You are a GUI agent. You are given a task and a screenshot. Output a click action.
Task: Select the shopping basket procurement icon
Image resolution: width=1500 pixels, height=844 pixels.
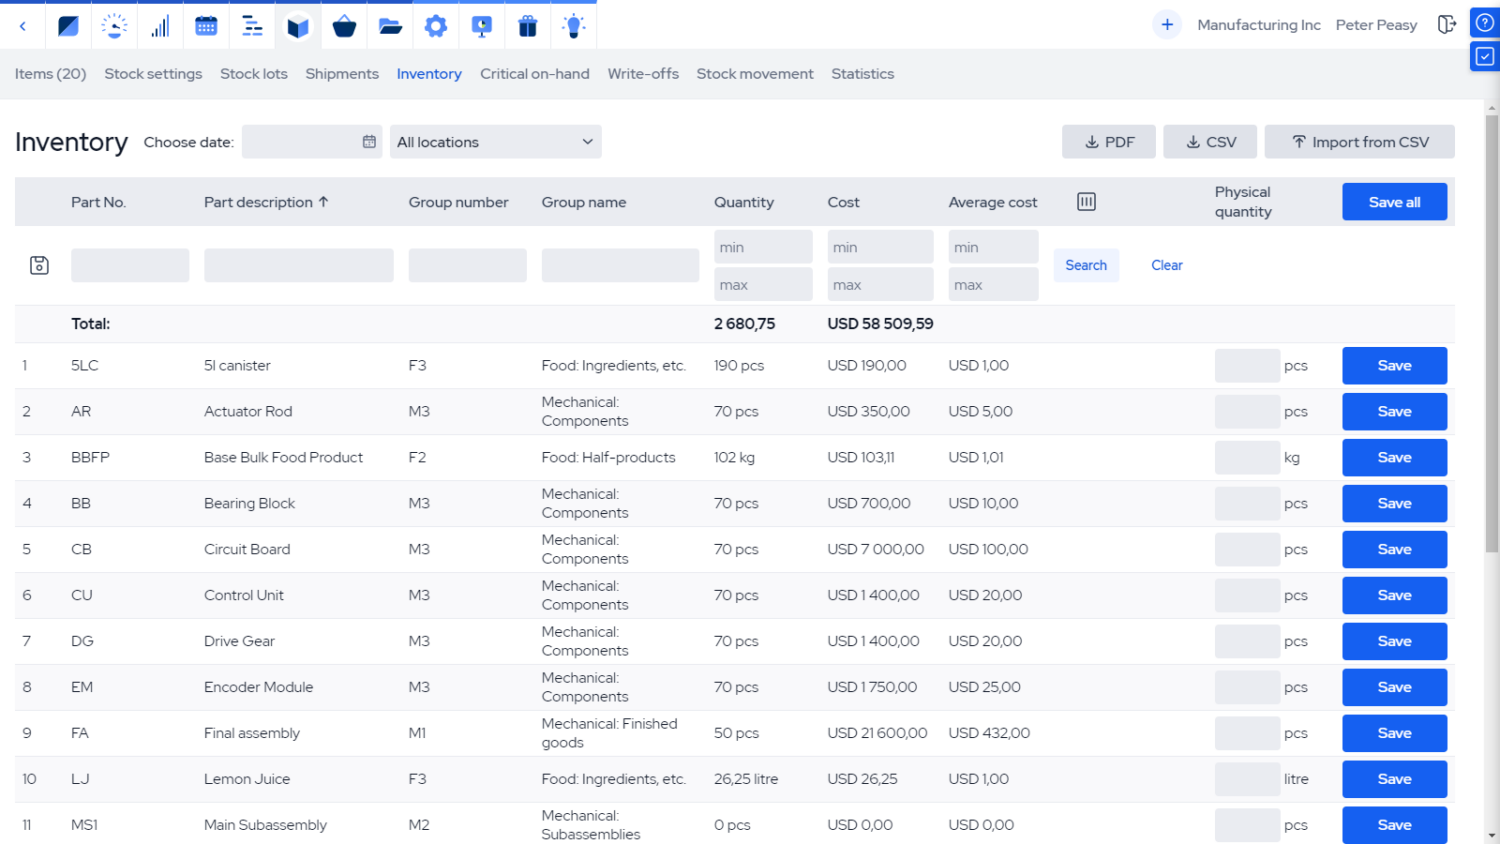(x=343, y=25)
